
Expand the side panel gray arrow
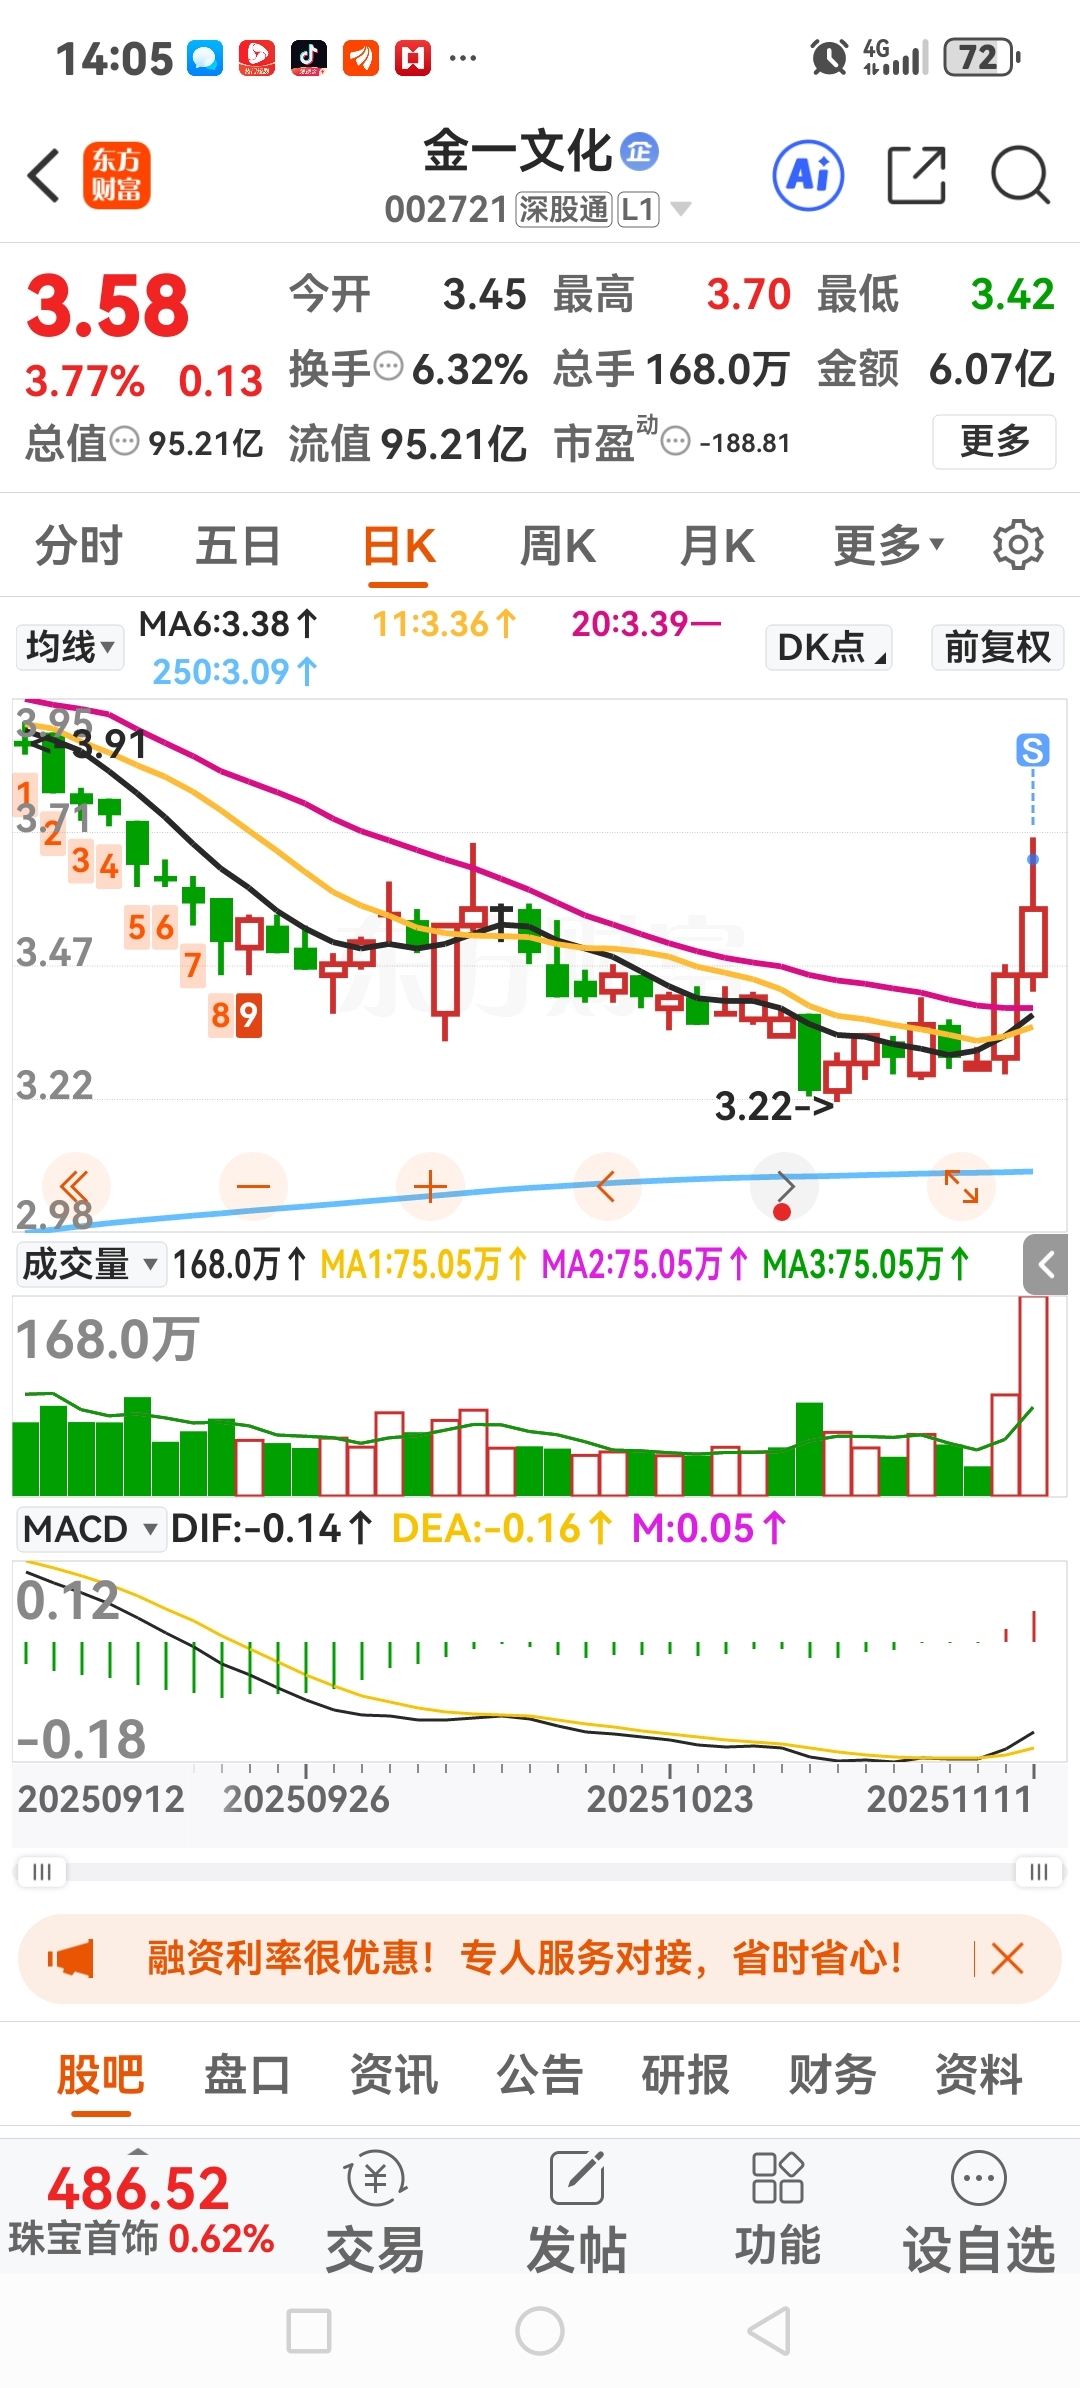1046,1264
